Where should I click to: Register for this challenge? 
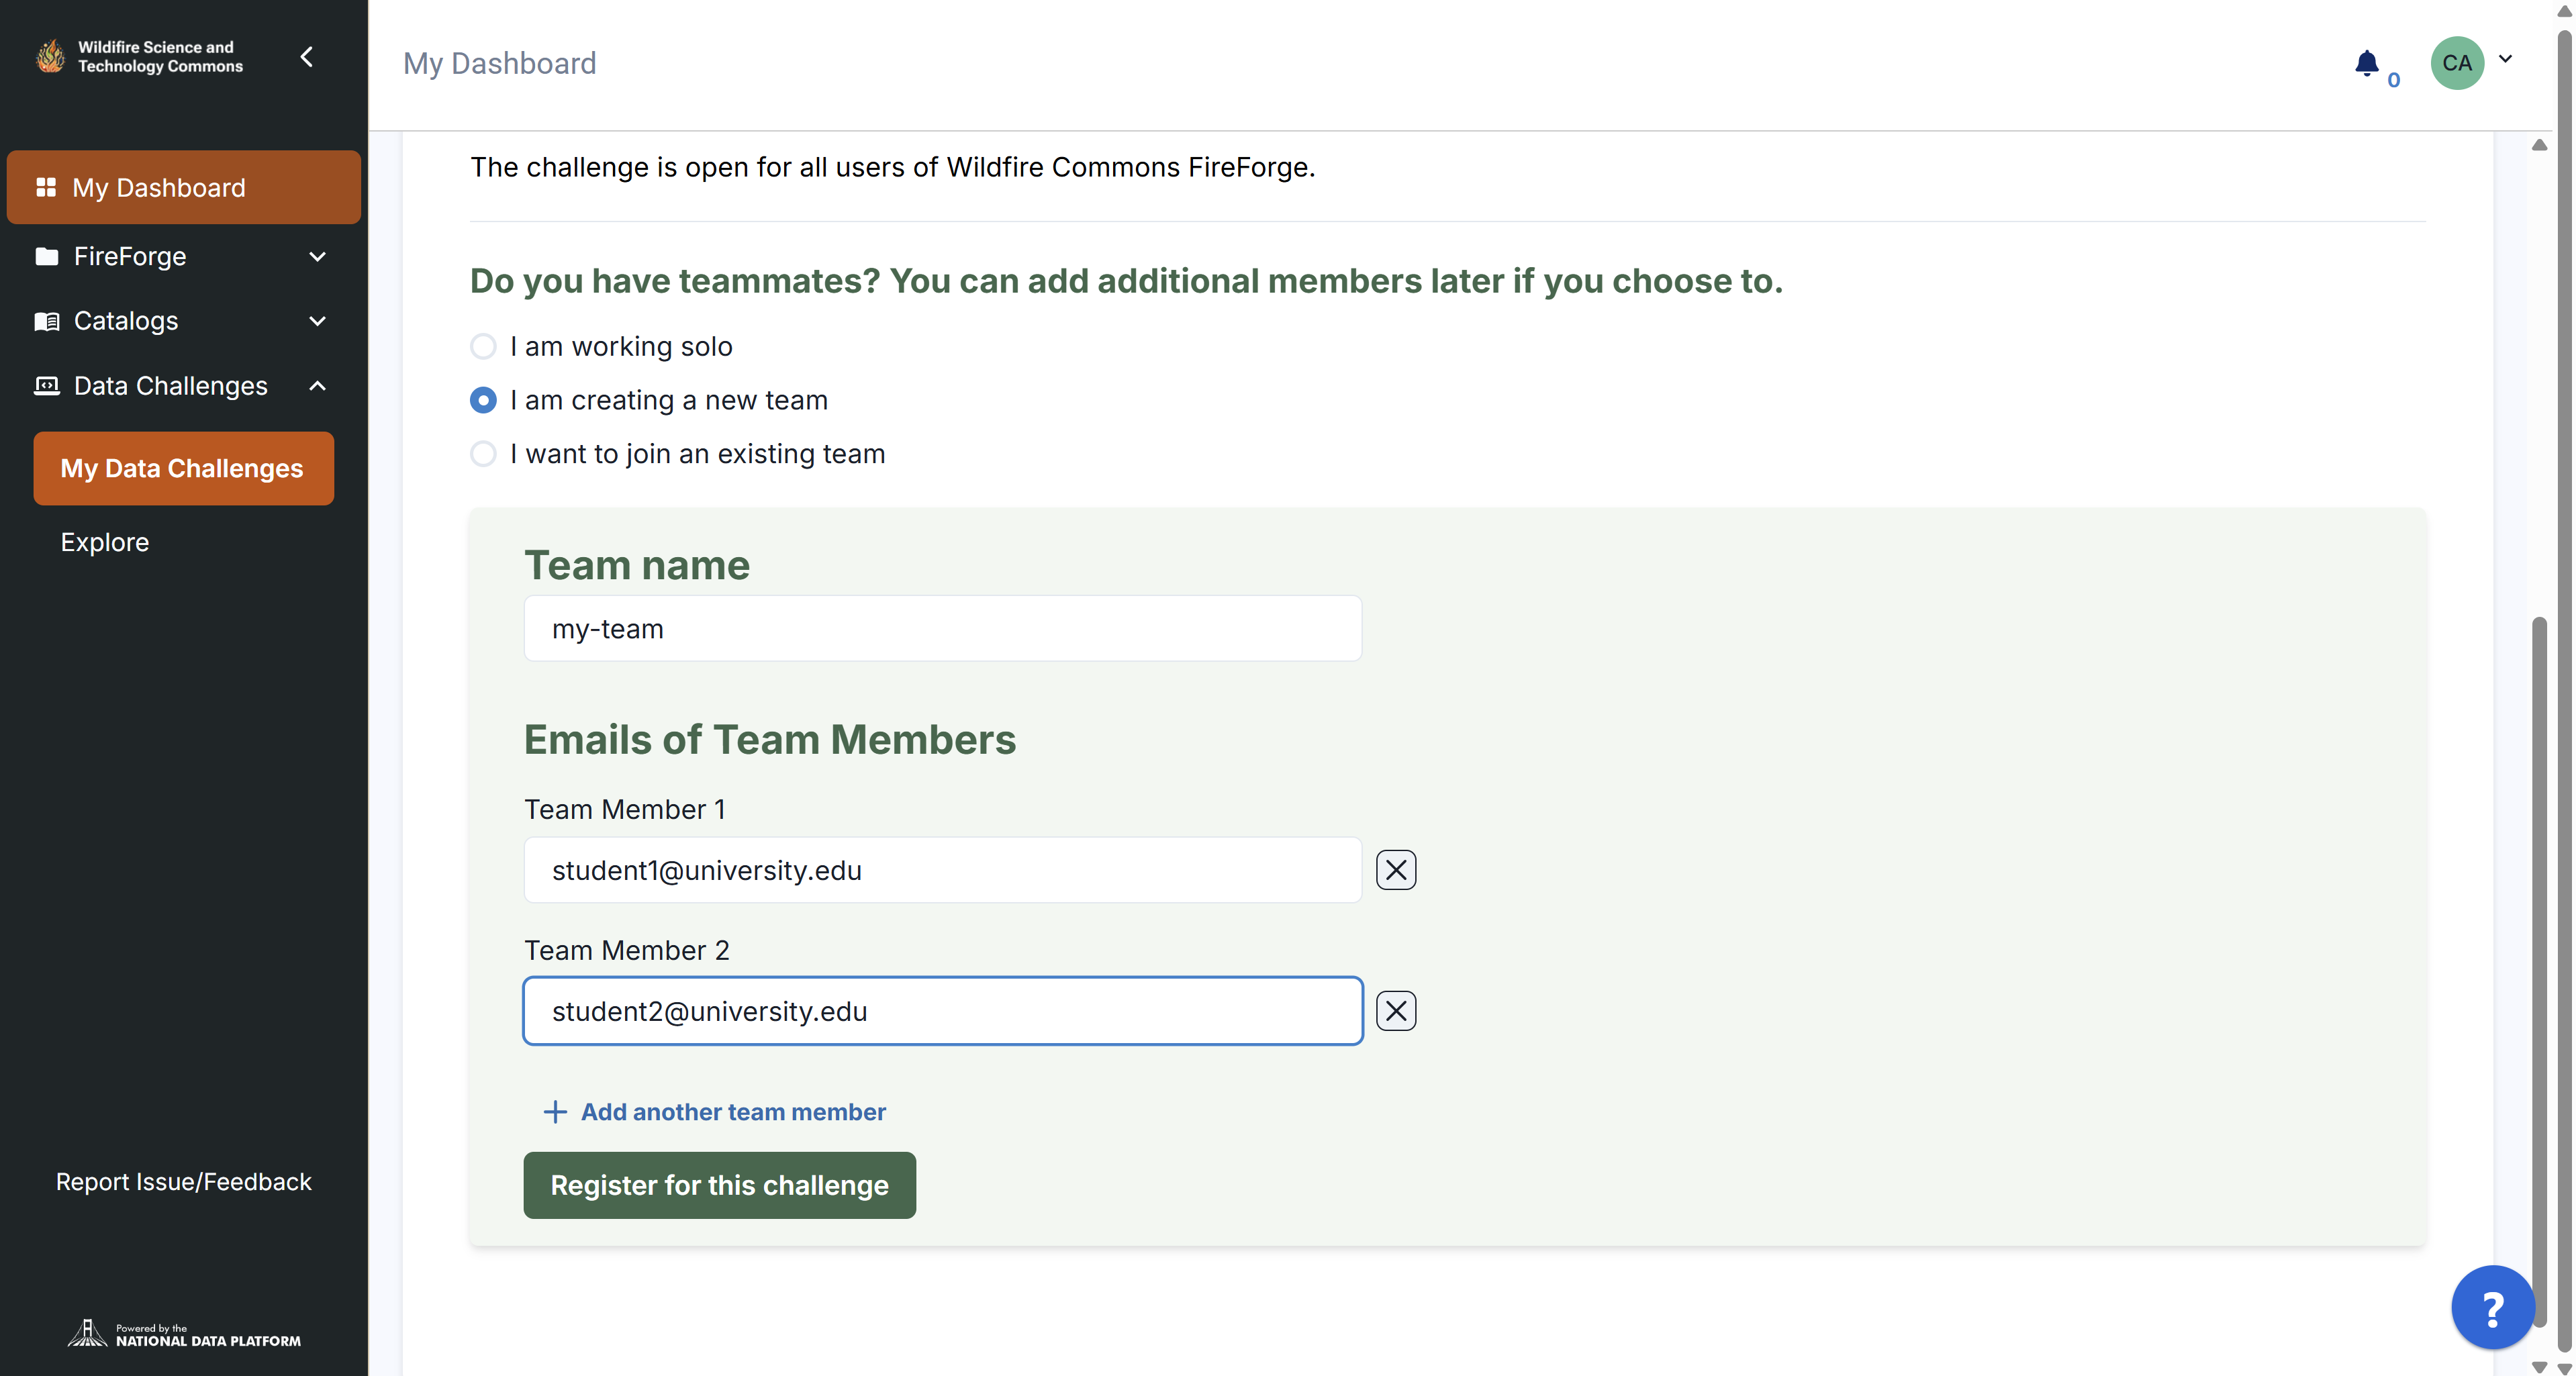point(719,1185)
